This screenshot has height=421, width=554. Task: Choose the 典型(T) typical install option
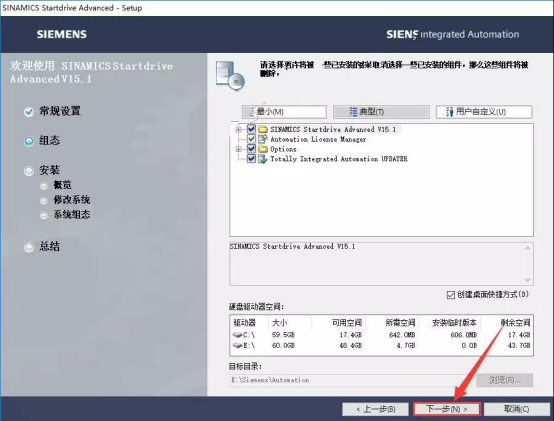[x=381, y=112]
